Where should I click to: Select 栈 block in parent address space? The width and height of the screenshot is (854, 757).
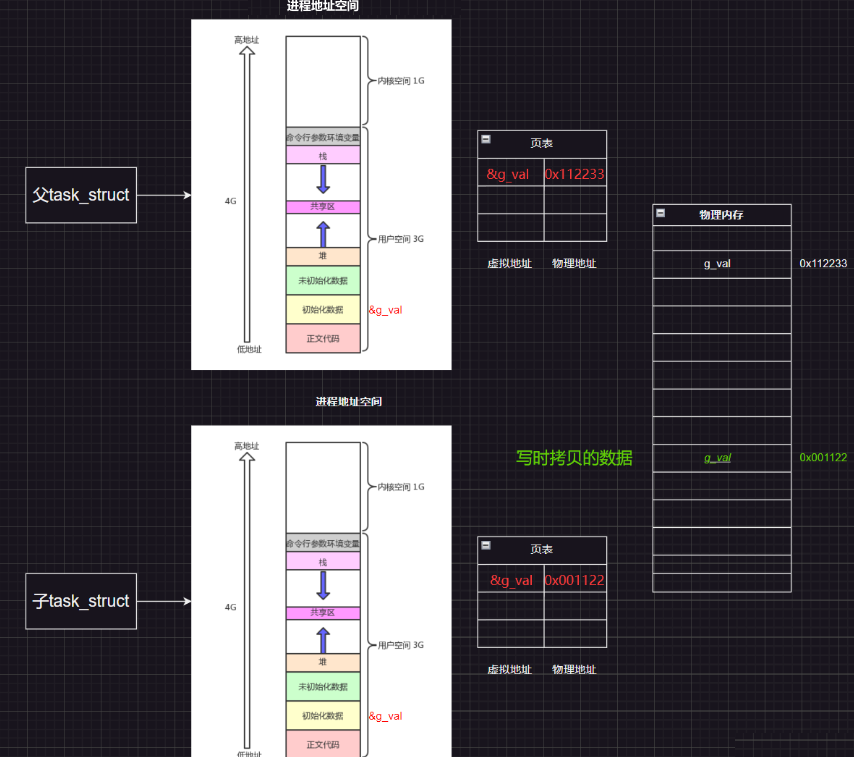323,155
